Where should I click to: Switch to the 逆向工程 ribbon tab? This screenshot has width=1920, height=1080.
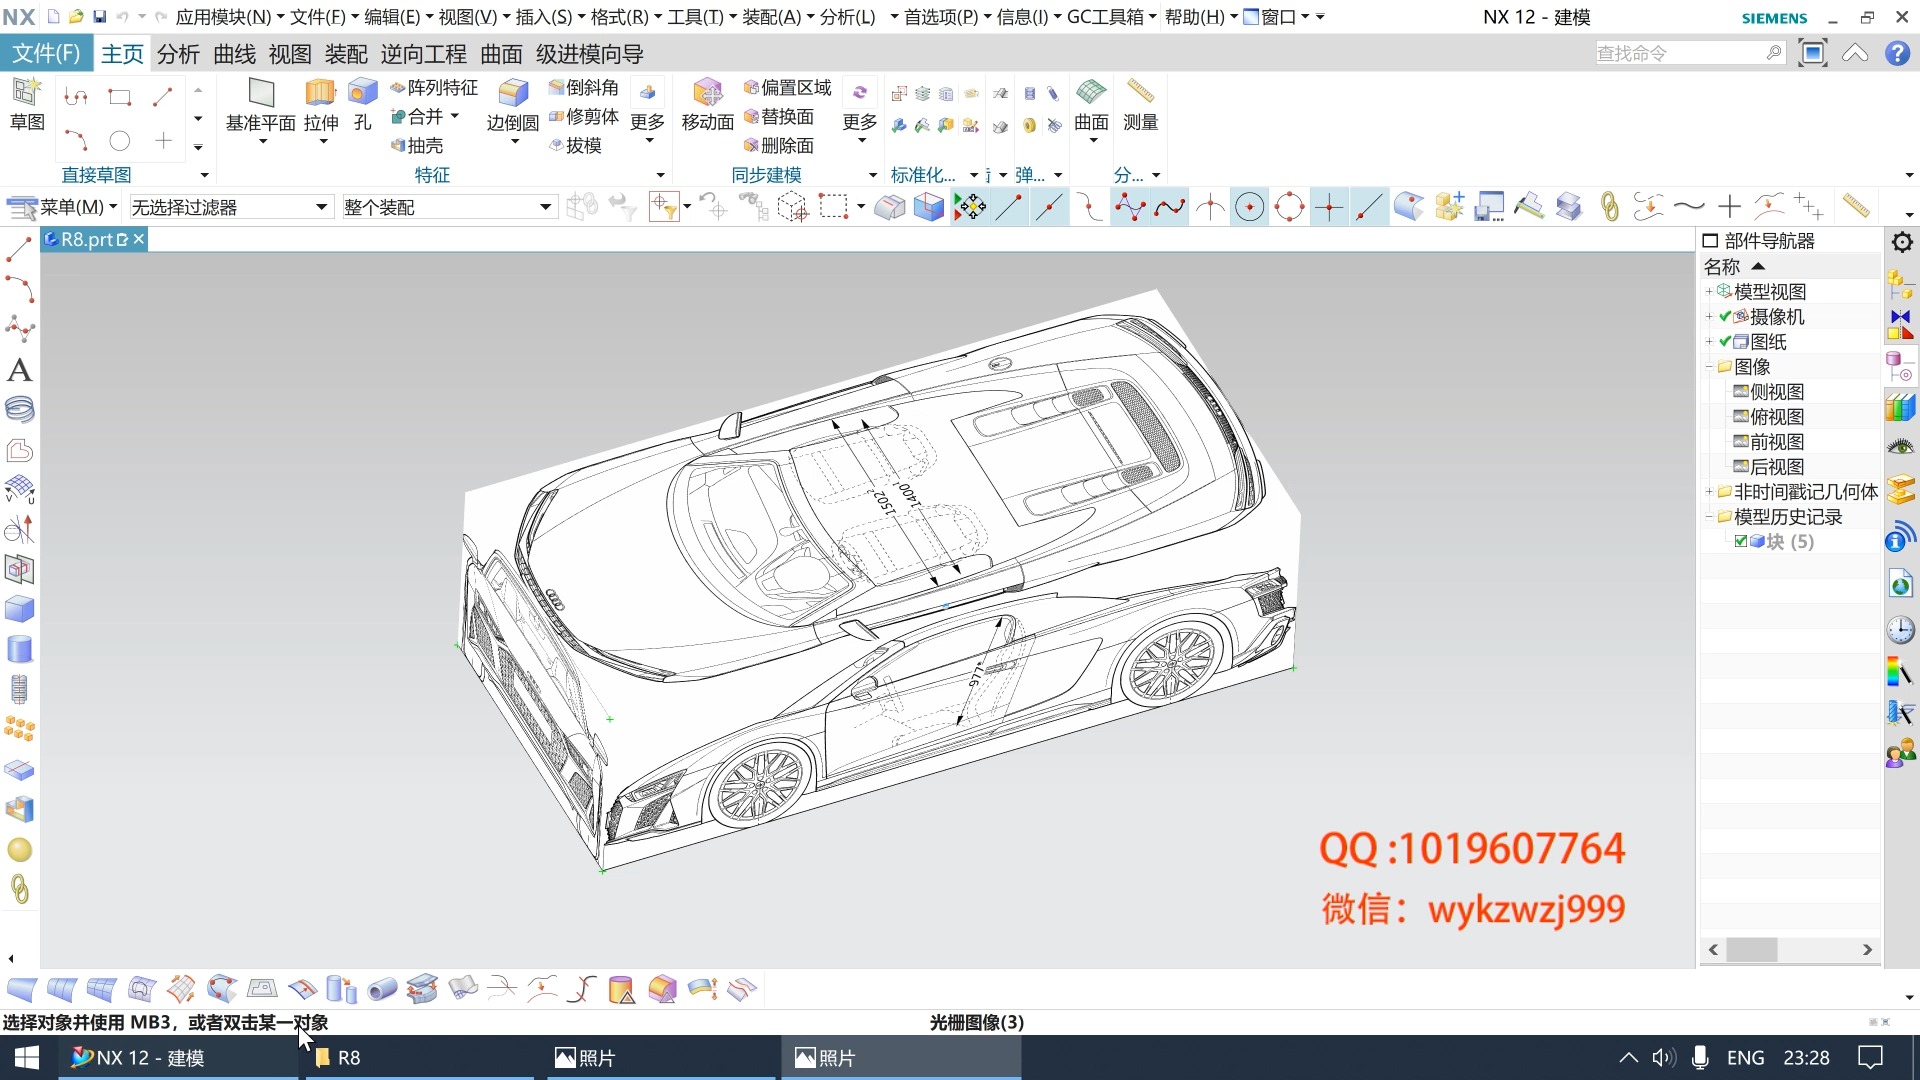coord(423,53)
